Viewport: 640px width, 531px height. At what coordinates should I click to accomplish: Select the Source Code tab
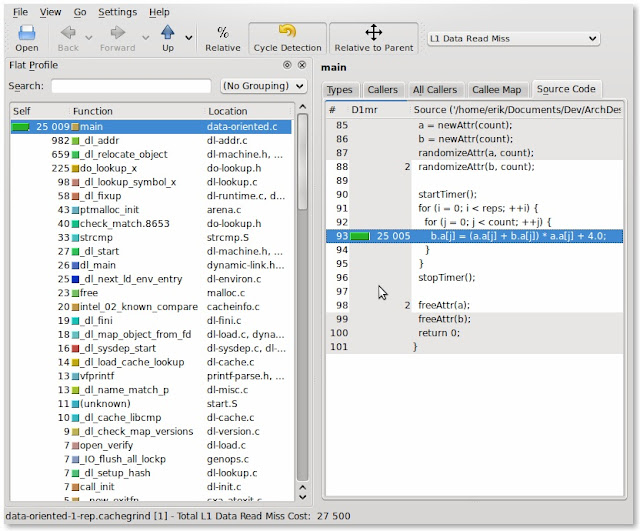(x=566, y=89)
